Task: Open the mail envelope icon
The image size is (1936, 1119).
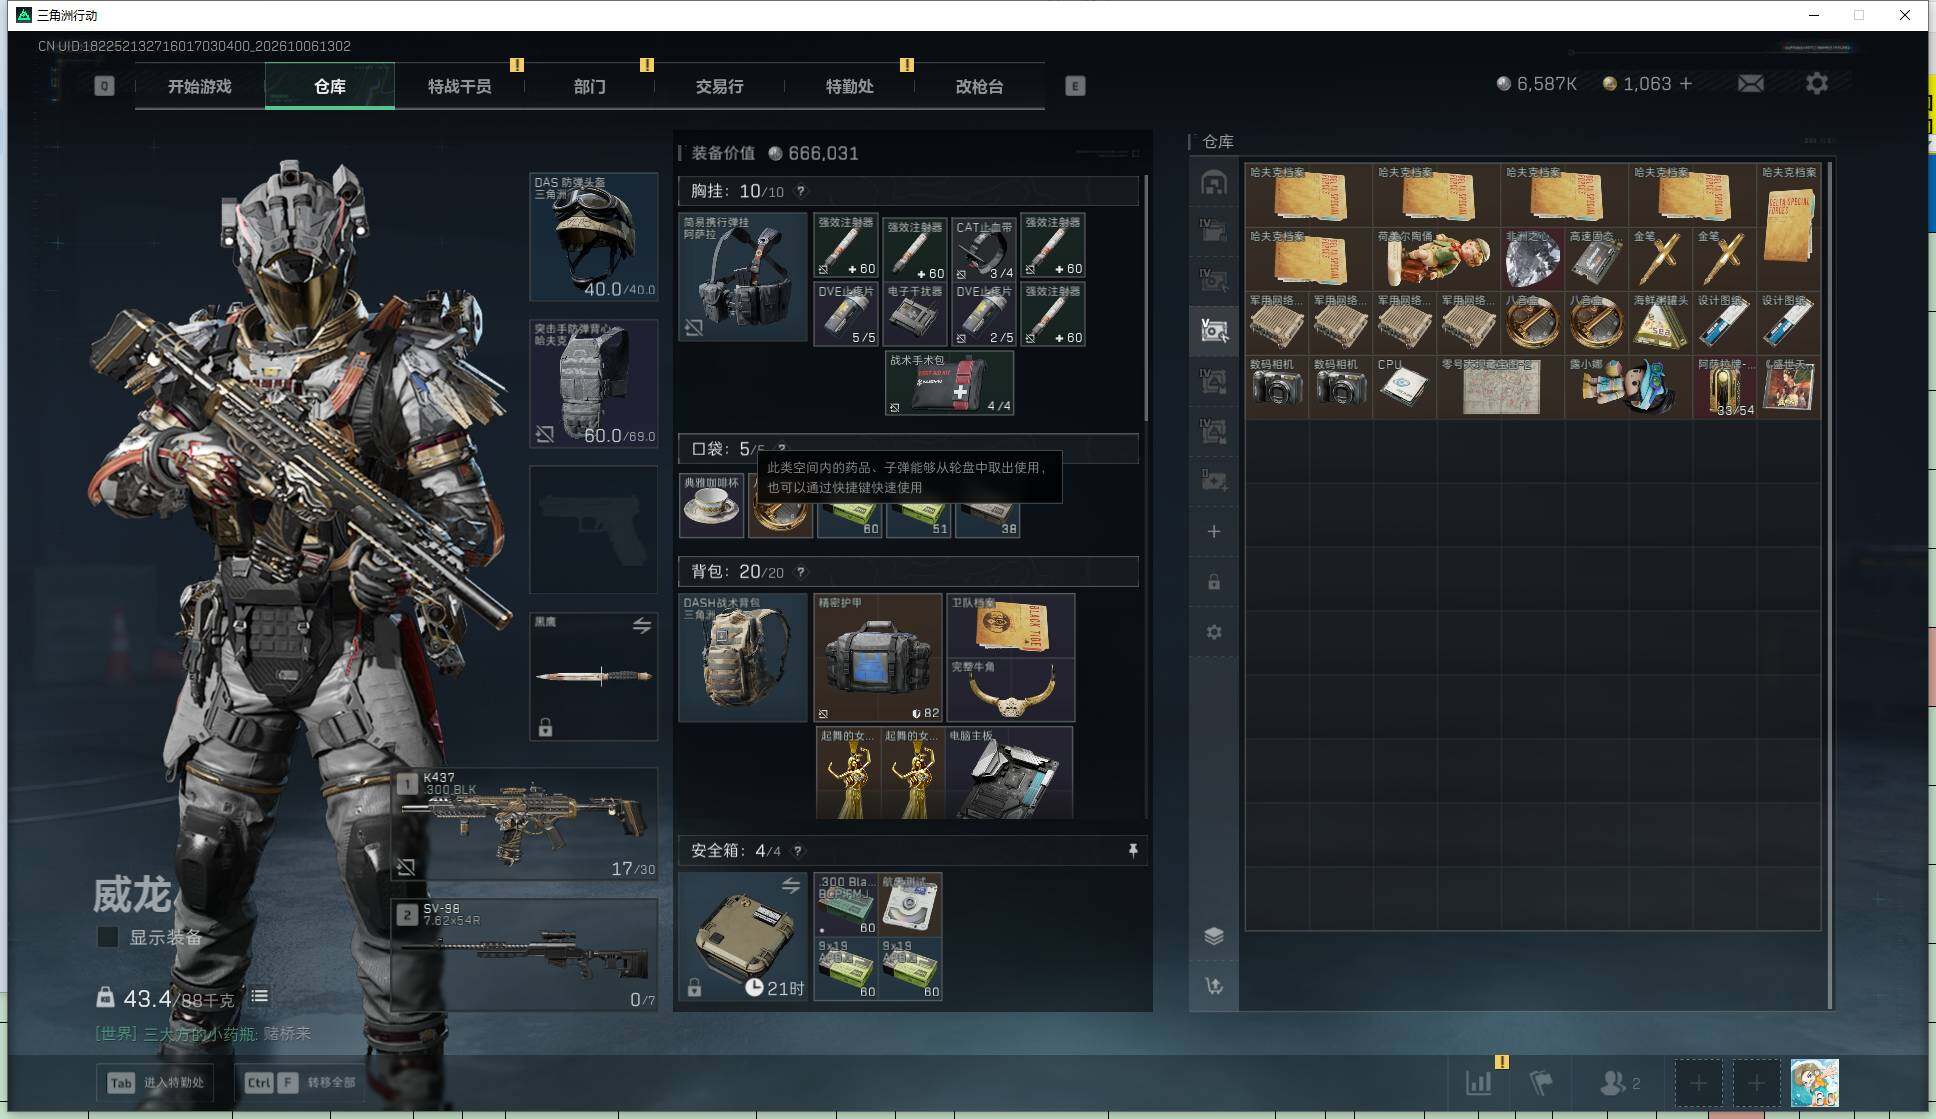Action: pyautogui.click(x=1751, y=84)
